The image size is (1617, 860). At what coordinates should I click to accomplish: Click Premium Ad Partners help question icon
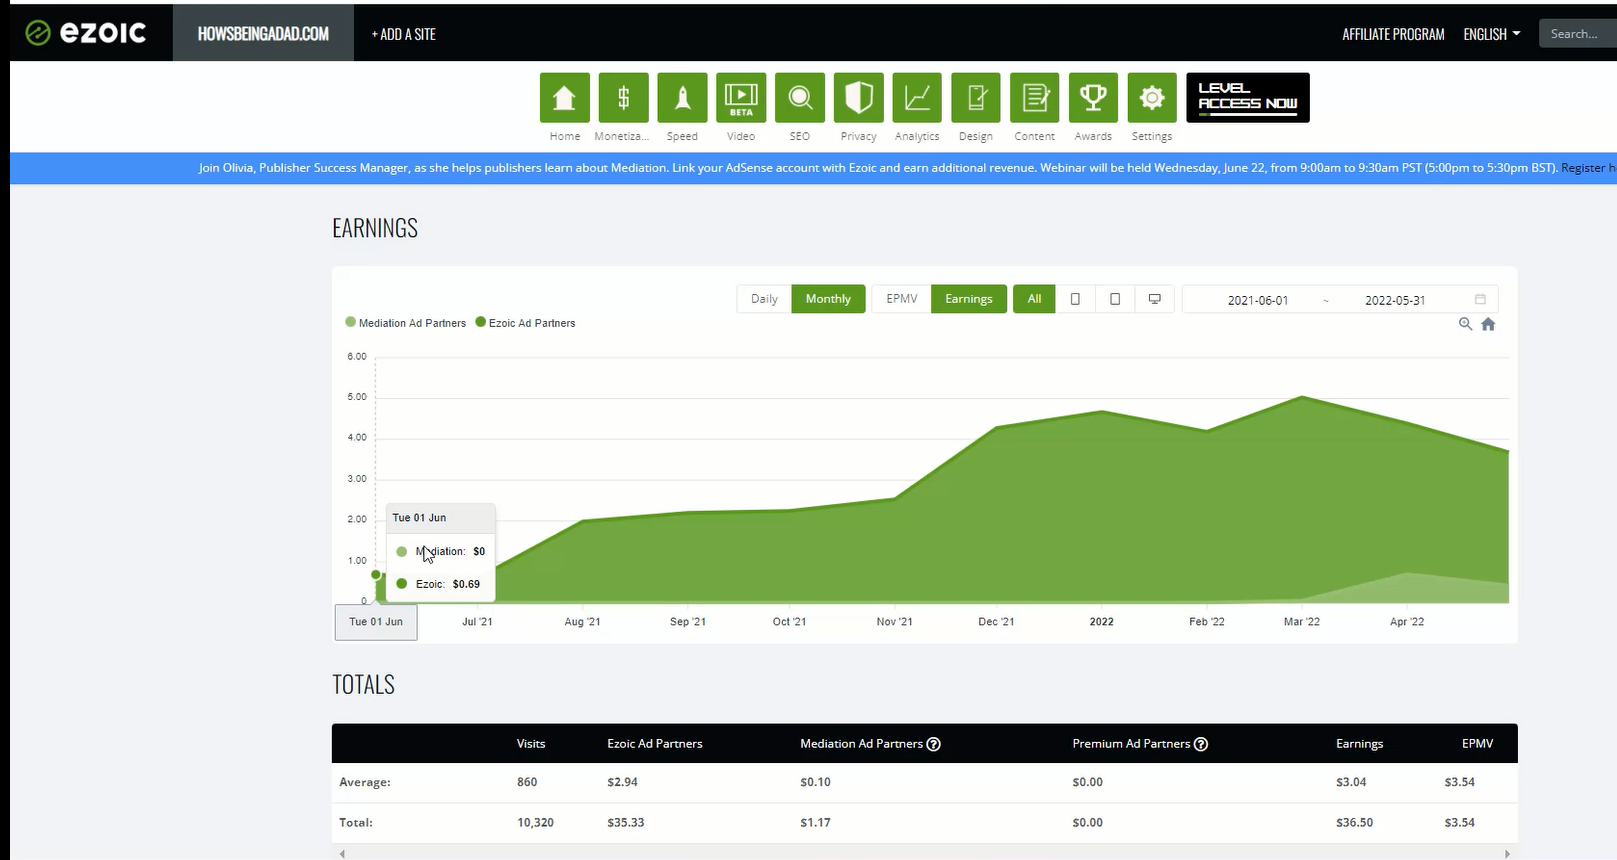tap(1201, 744)
